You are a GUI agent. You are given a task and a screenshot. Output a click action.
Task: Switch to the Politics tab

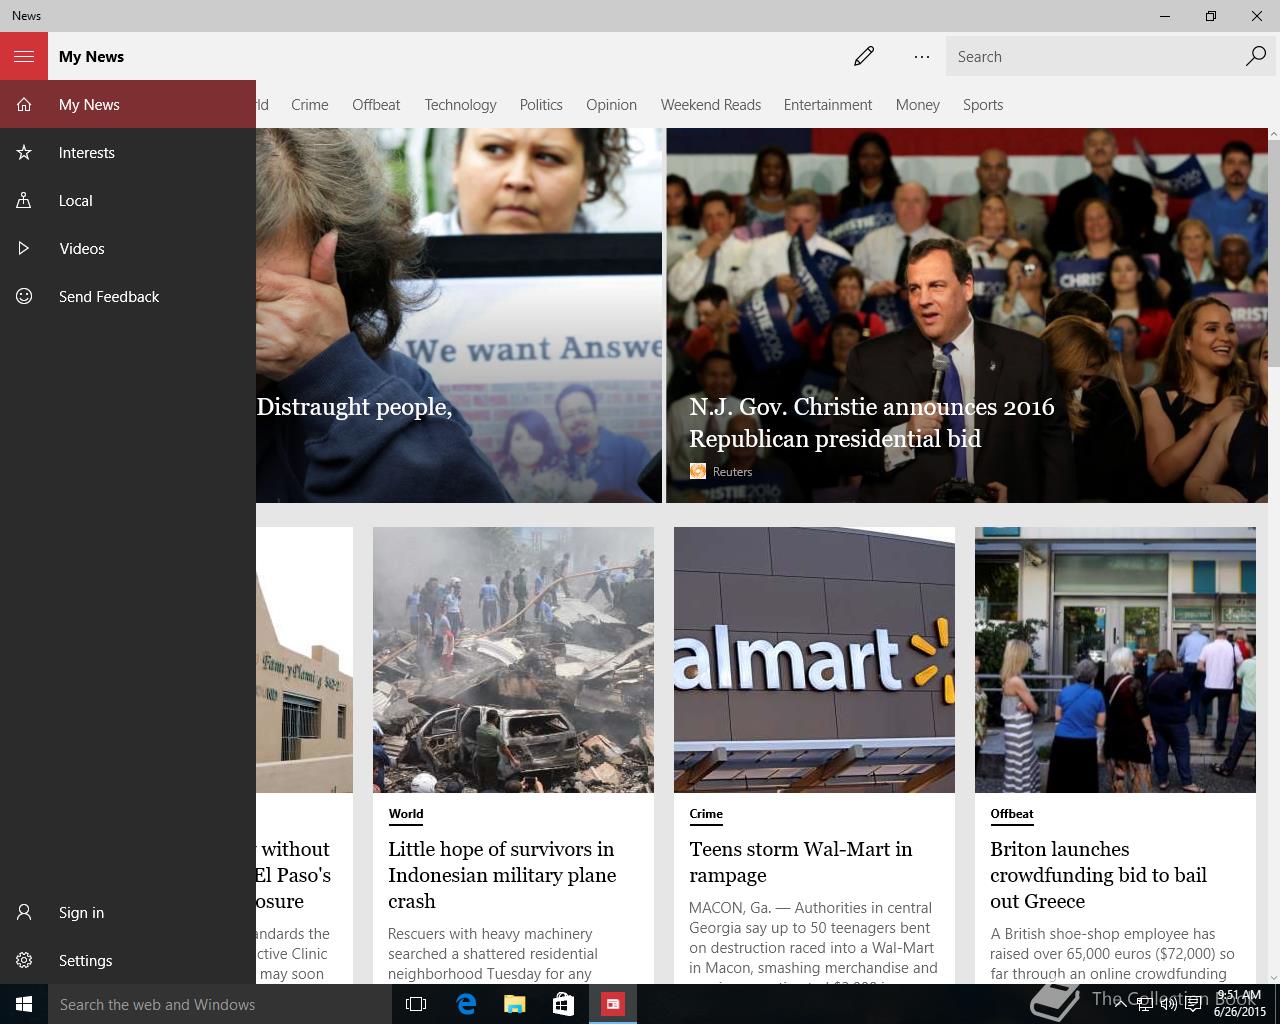click(541, 104)
